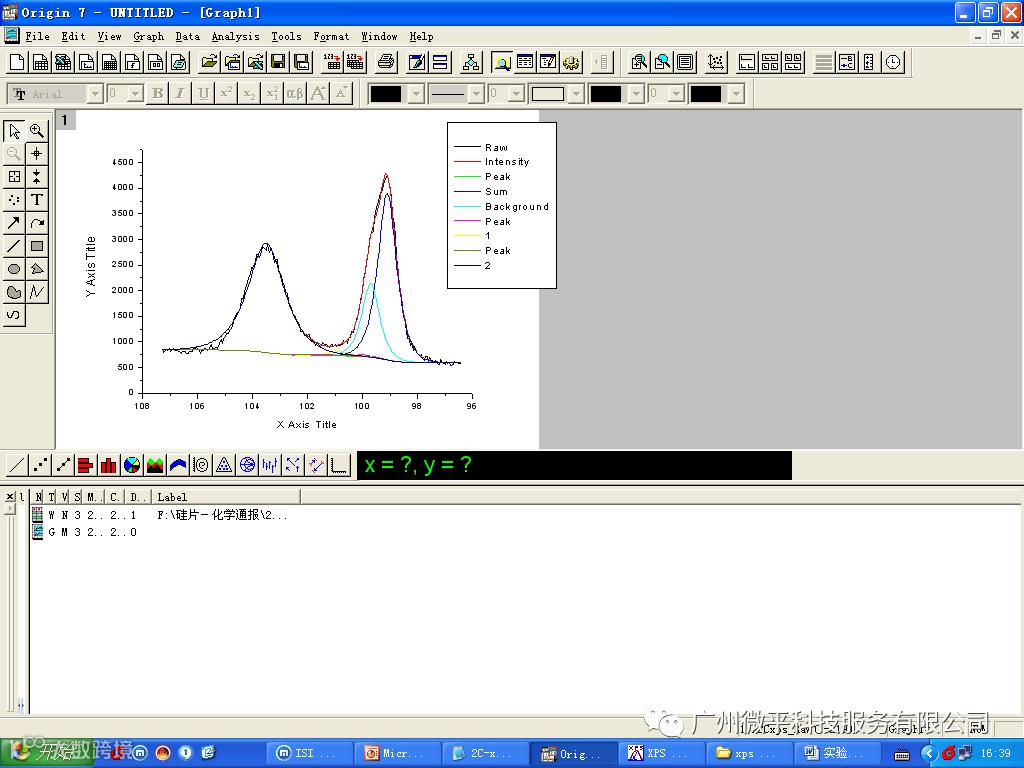Switch to the xps folder taskbar button
The height and width of the screenshot is (768, 1024).
(x=750, y=753)
